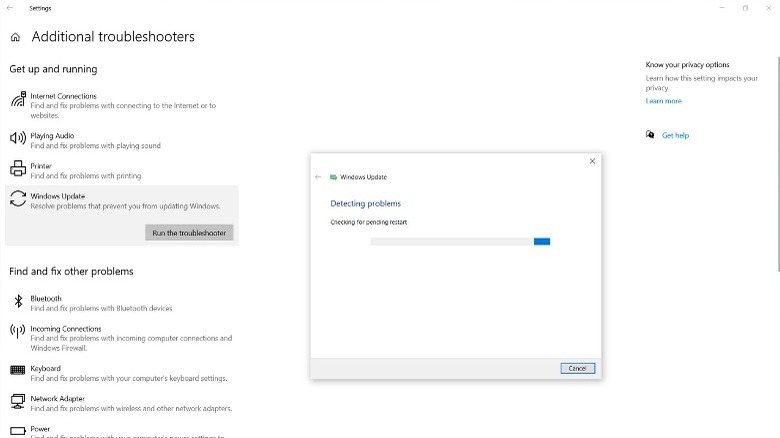Select the Power troubleshooter entry
Viewport: 780px width, 438px height.
pyautogui.click(x=40, y=429)
